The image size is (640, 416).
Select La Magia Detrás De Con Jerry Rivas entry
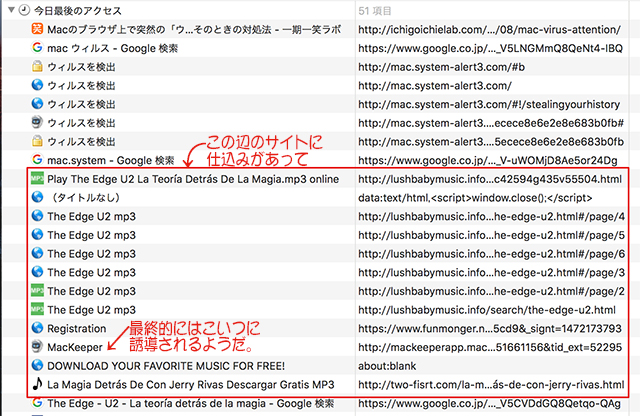[x=191, y=385]
